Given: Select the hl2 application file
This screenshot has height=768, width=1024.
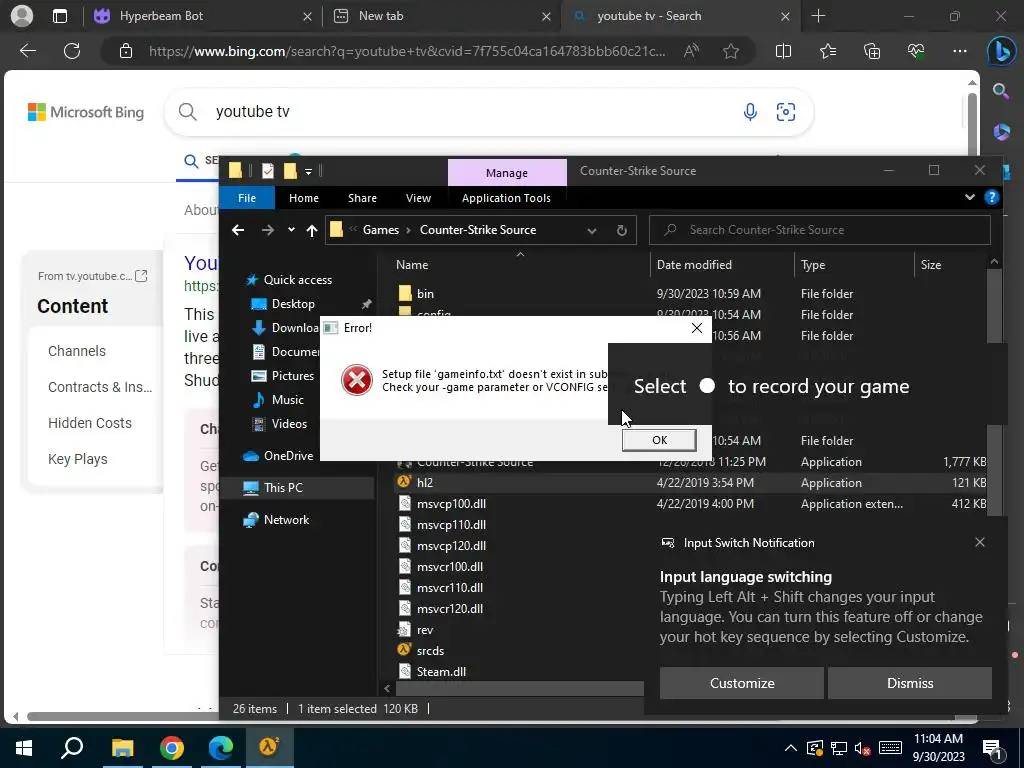Looking at the screenshot, I should (x=424, y=483).
